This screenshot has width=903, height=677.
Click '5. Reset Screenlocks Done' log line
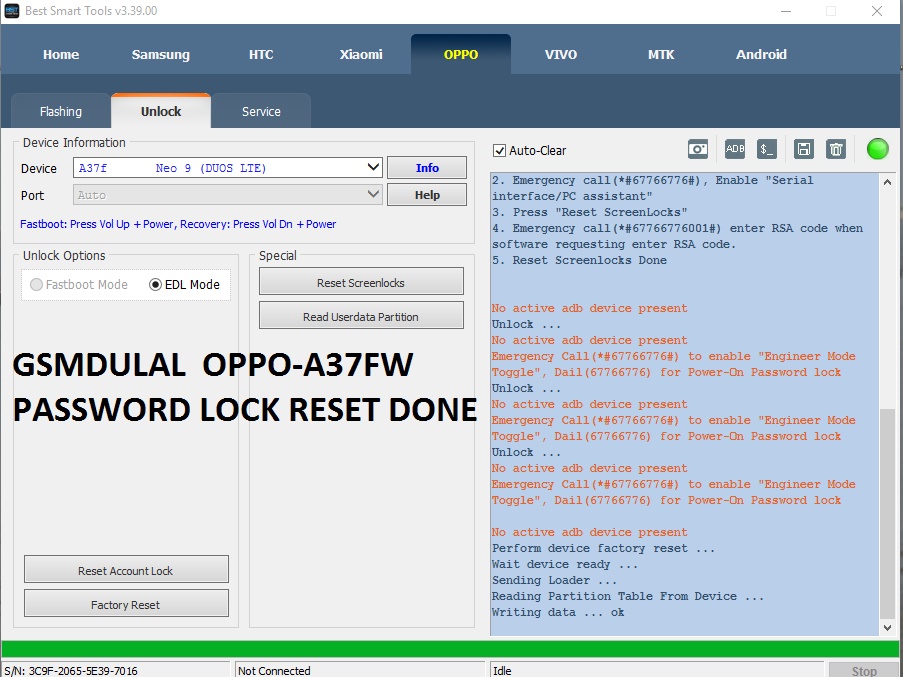pyautogui.click(x=579, y=260)
